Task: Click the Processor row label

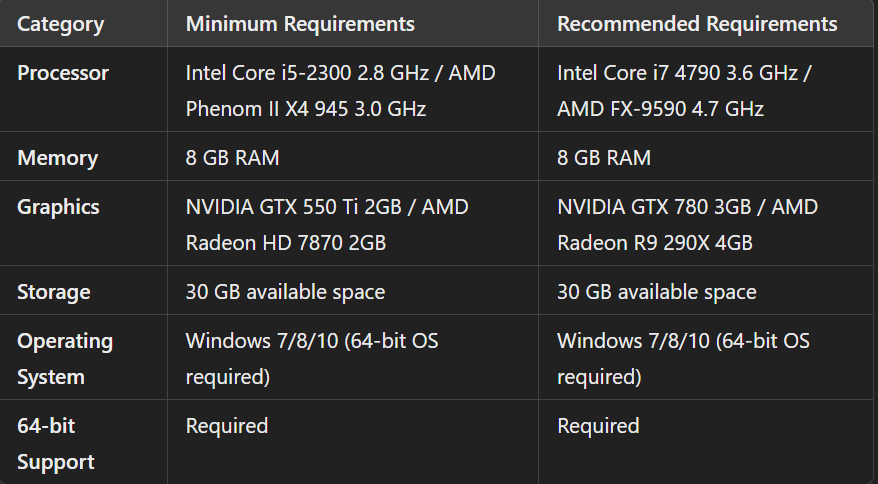Action: [x=63, y=73]
